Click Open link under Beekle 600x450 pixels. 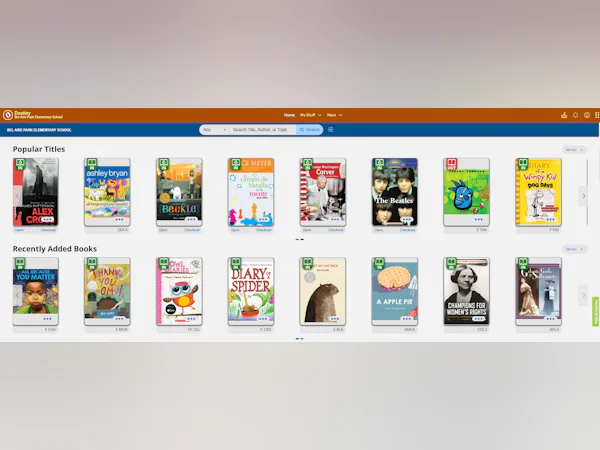click(x=163, y=230)
